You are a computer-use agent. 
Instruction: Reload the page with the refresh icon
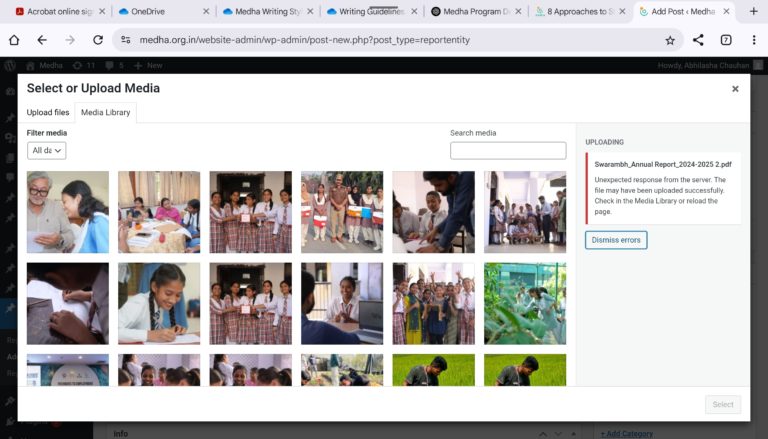(97, 40)
